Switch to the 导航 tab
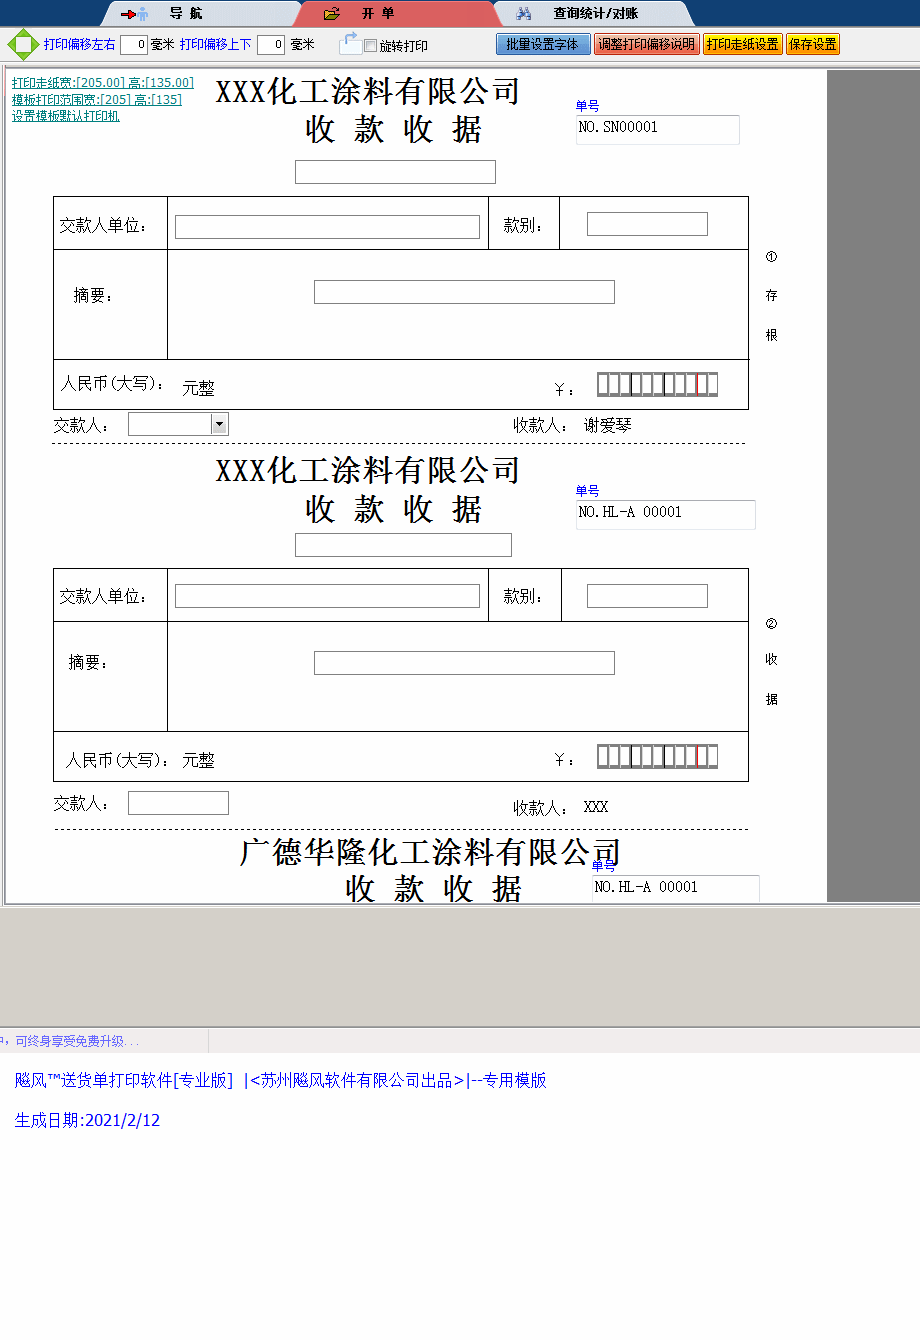 (185, 14)
